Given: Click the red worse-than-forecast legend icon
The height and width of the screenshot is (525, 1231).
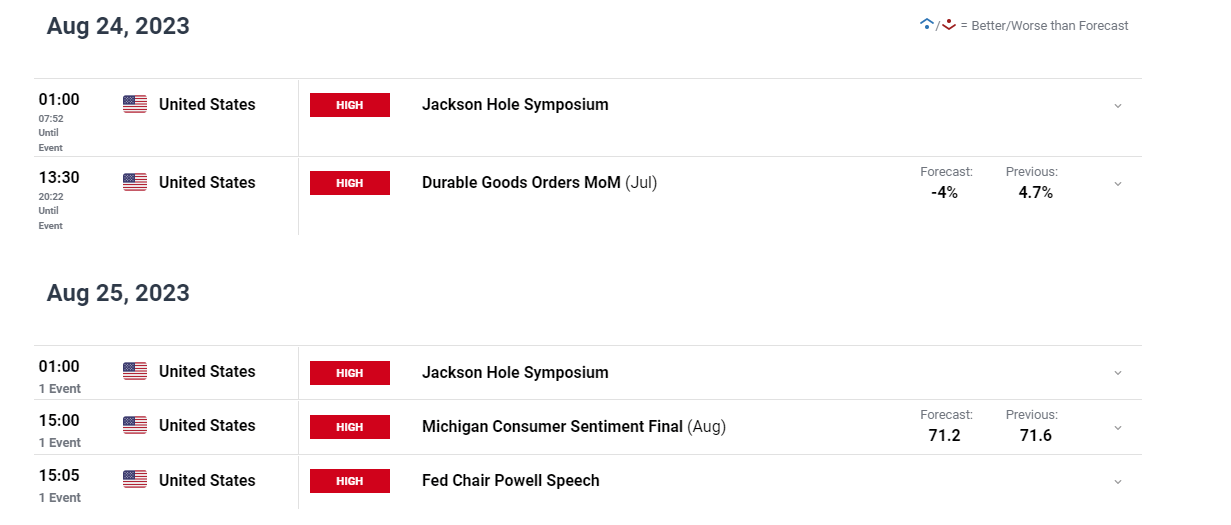Looking at the screenshot, I should [x=948, y=25].
